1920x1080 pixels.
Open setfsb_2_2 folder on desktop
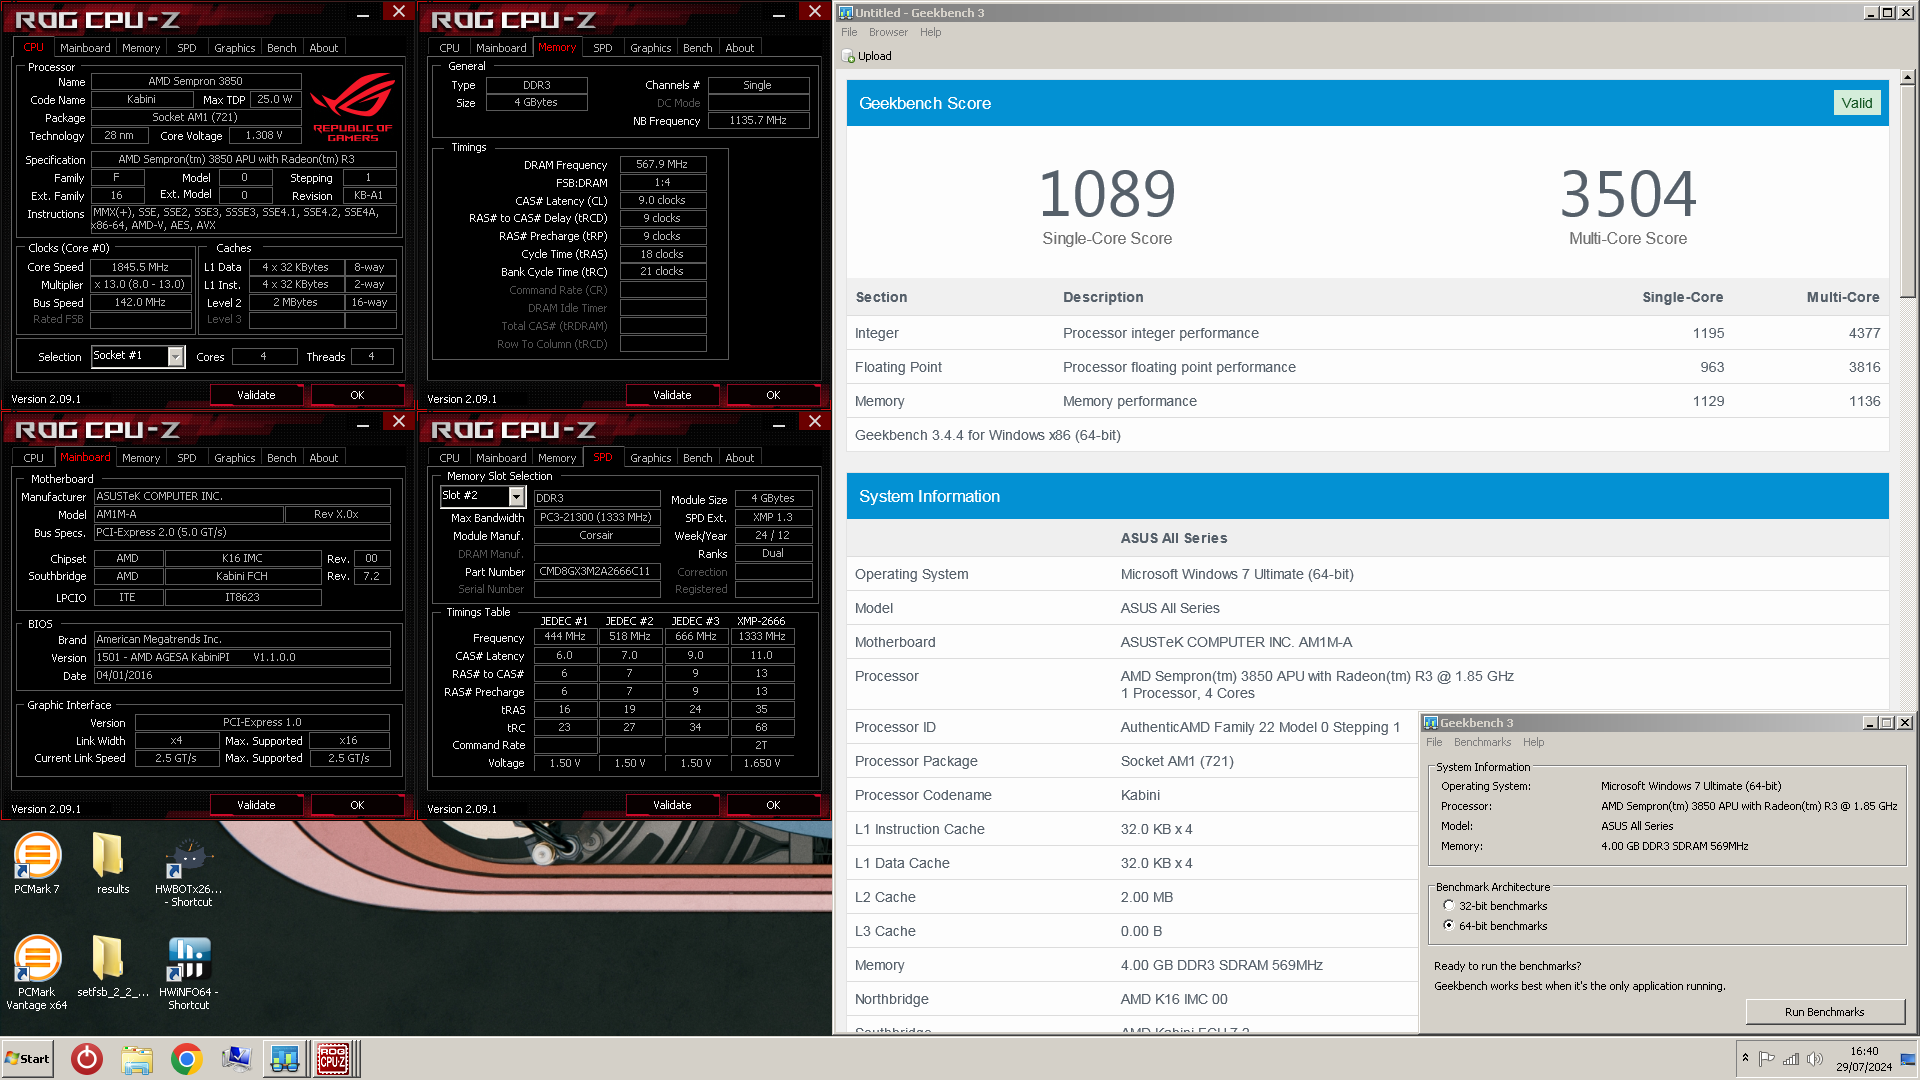coord(112,966)
